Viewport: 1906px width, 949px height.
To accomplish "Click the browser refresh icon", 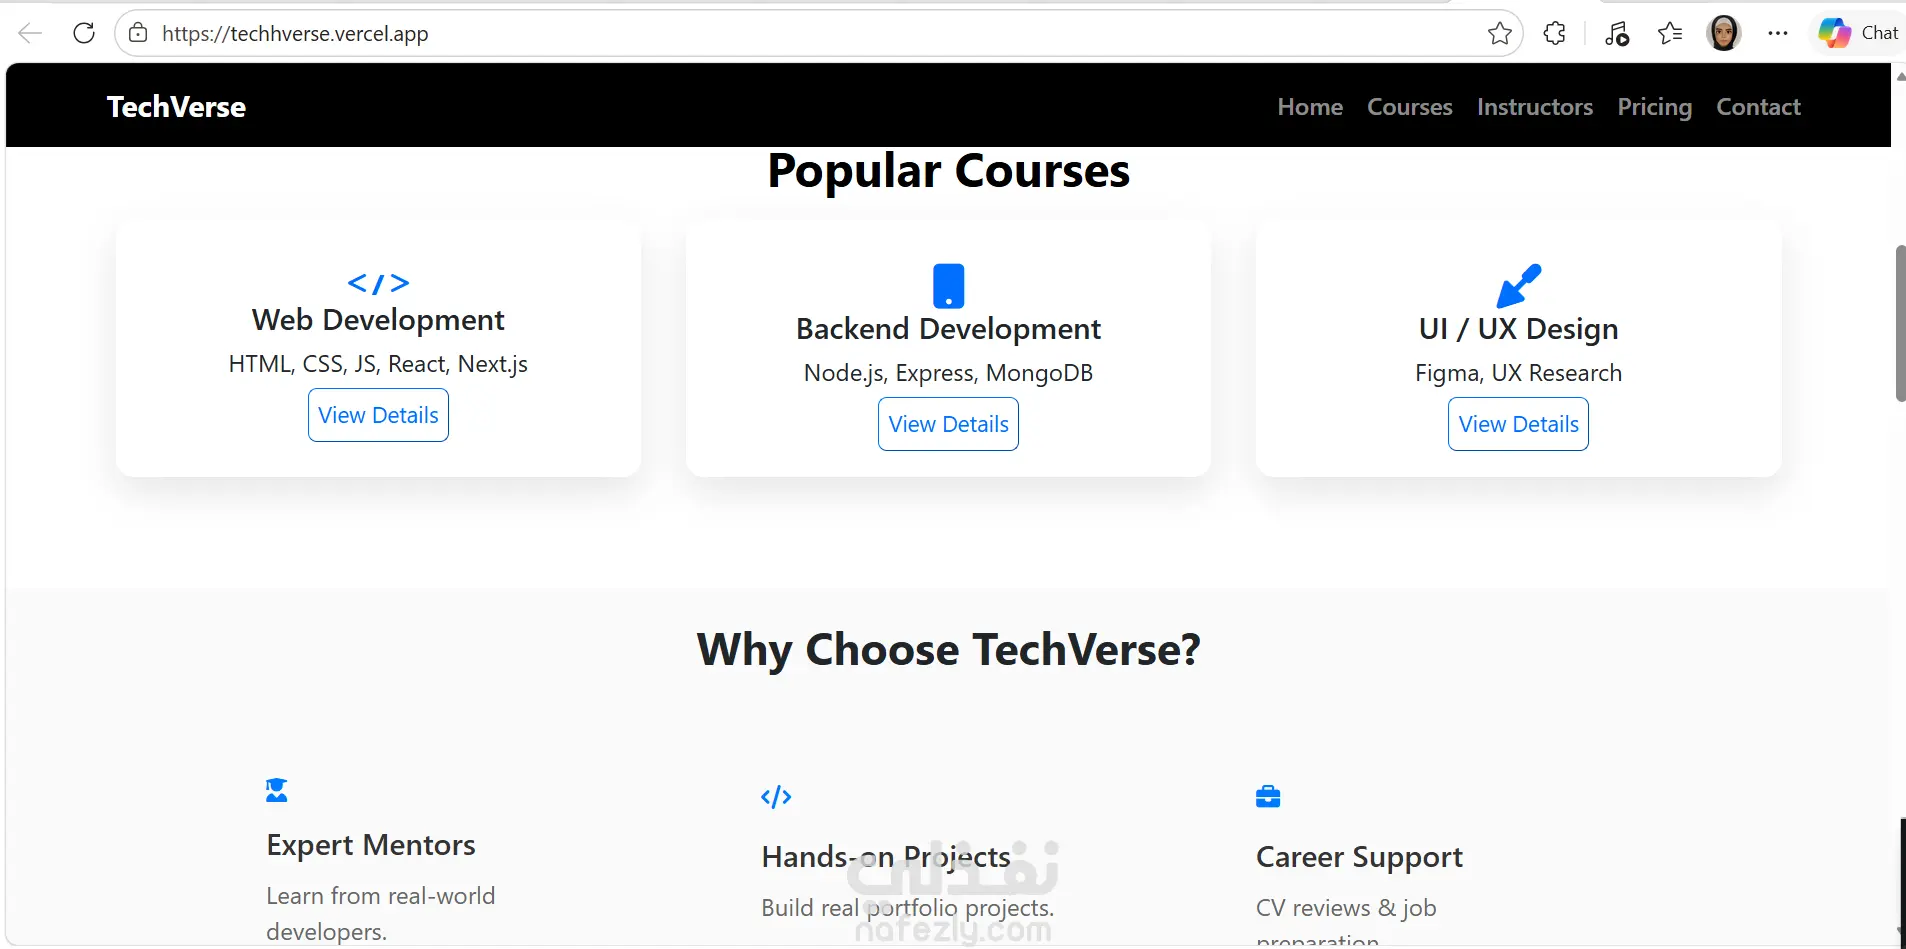I will [84, 33].
